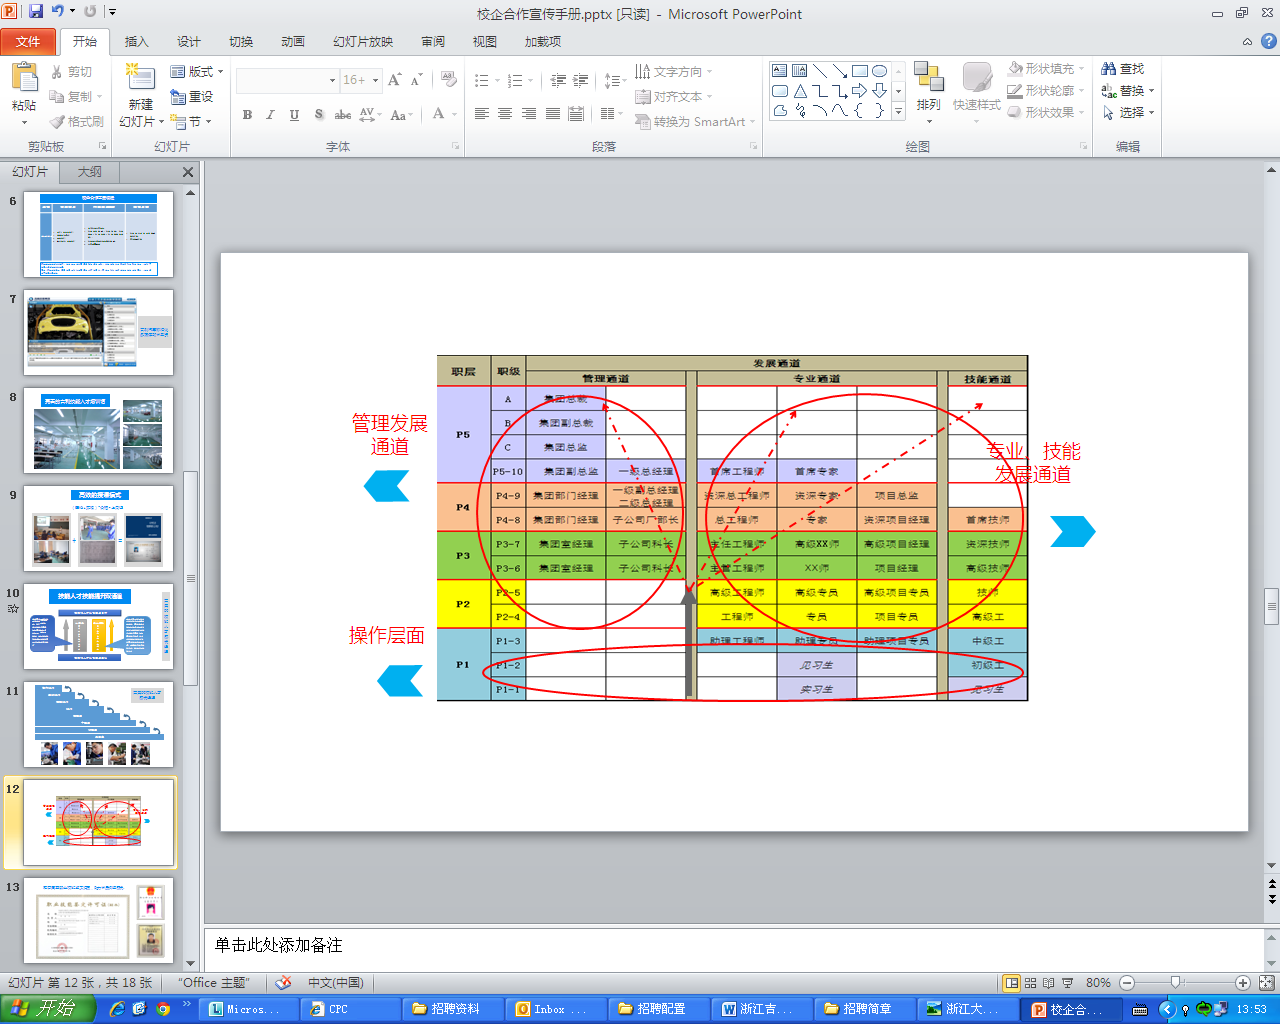Click the 重设 (Reset) button

point(192,96)
